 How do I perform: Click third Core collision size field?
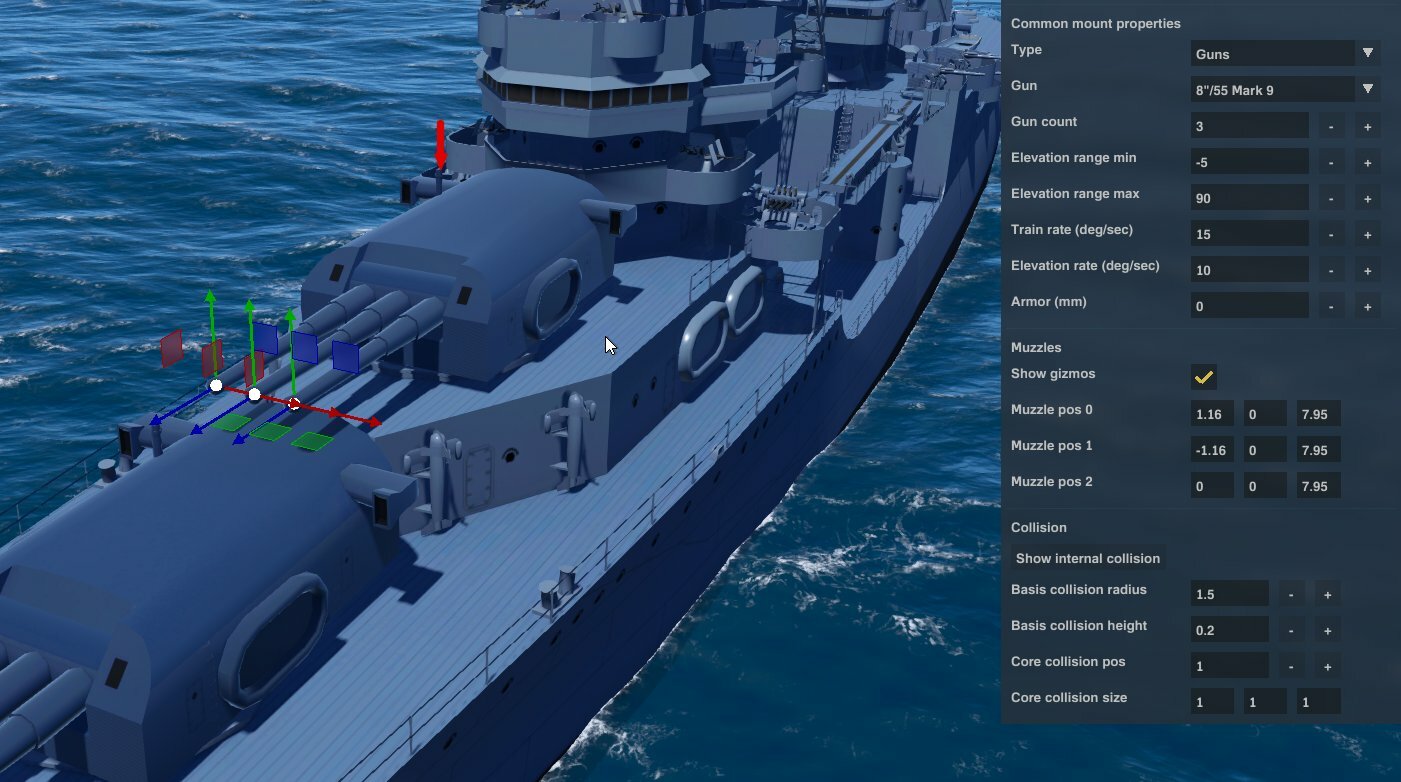pos(1318,702)
